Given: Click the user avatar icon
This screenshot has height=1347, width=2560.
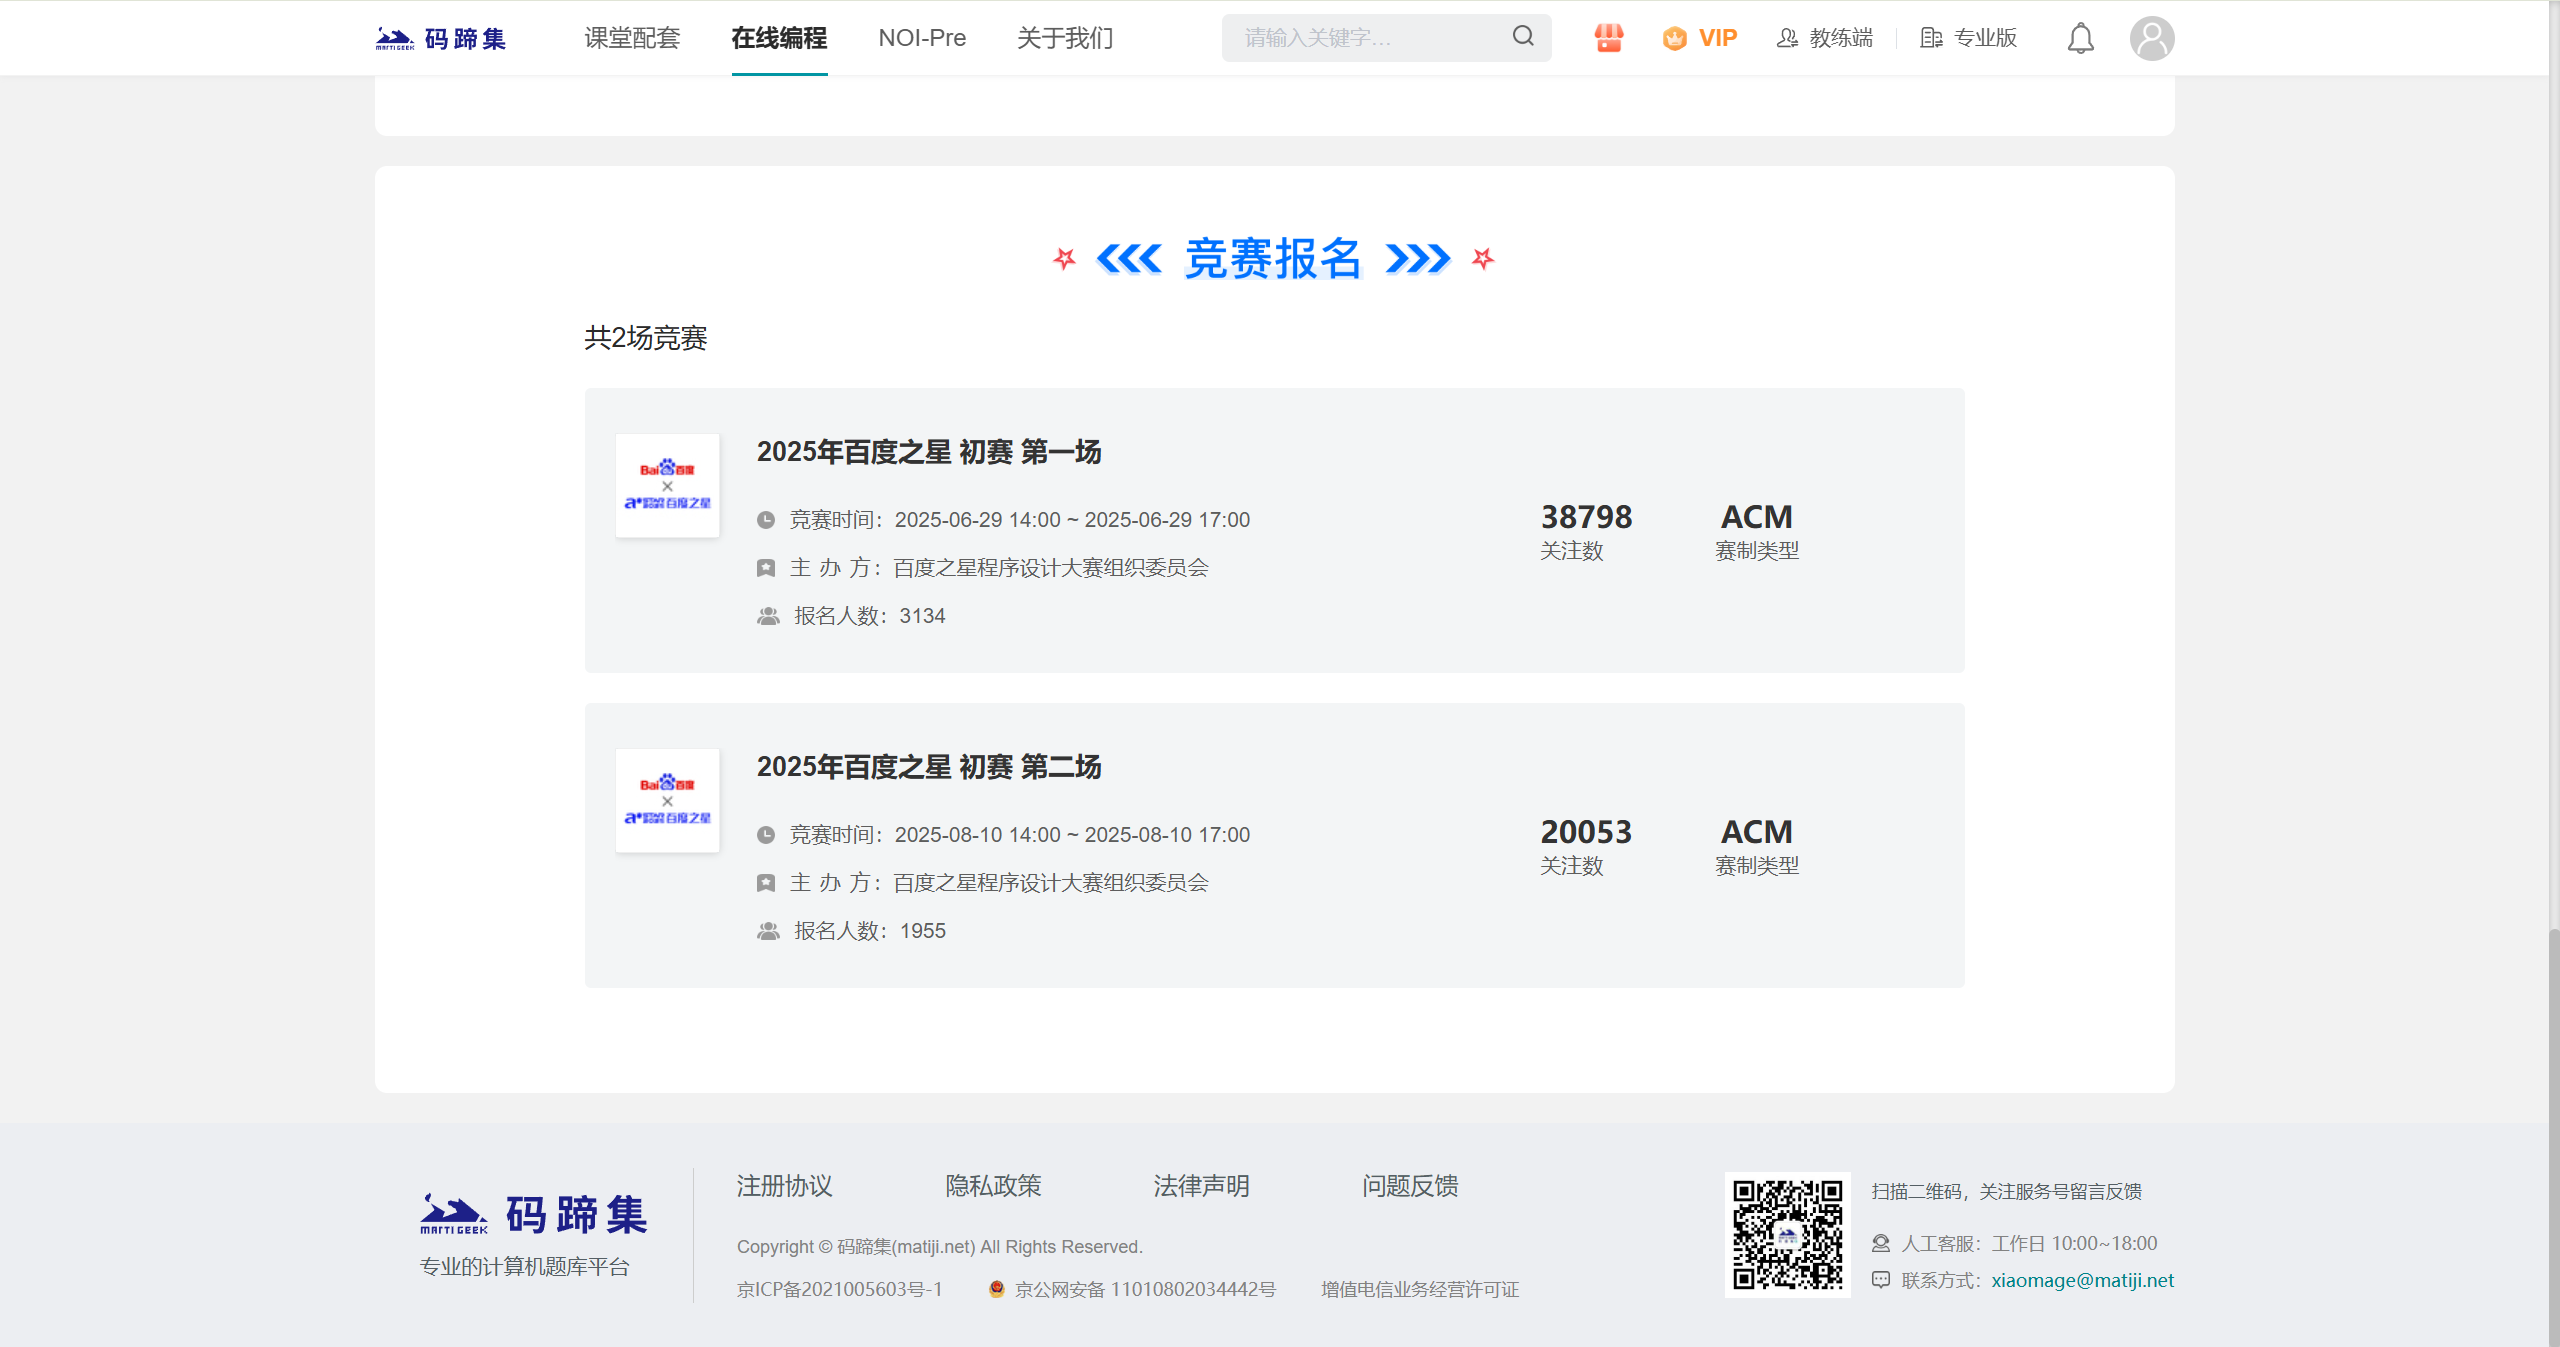Looking at the screenshot, I should (2151, 37).
